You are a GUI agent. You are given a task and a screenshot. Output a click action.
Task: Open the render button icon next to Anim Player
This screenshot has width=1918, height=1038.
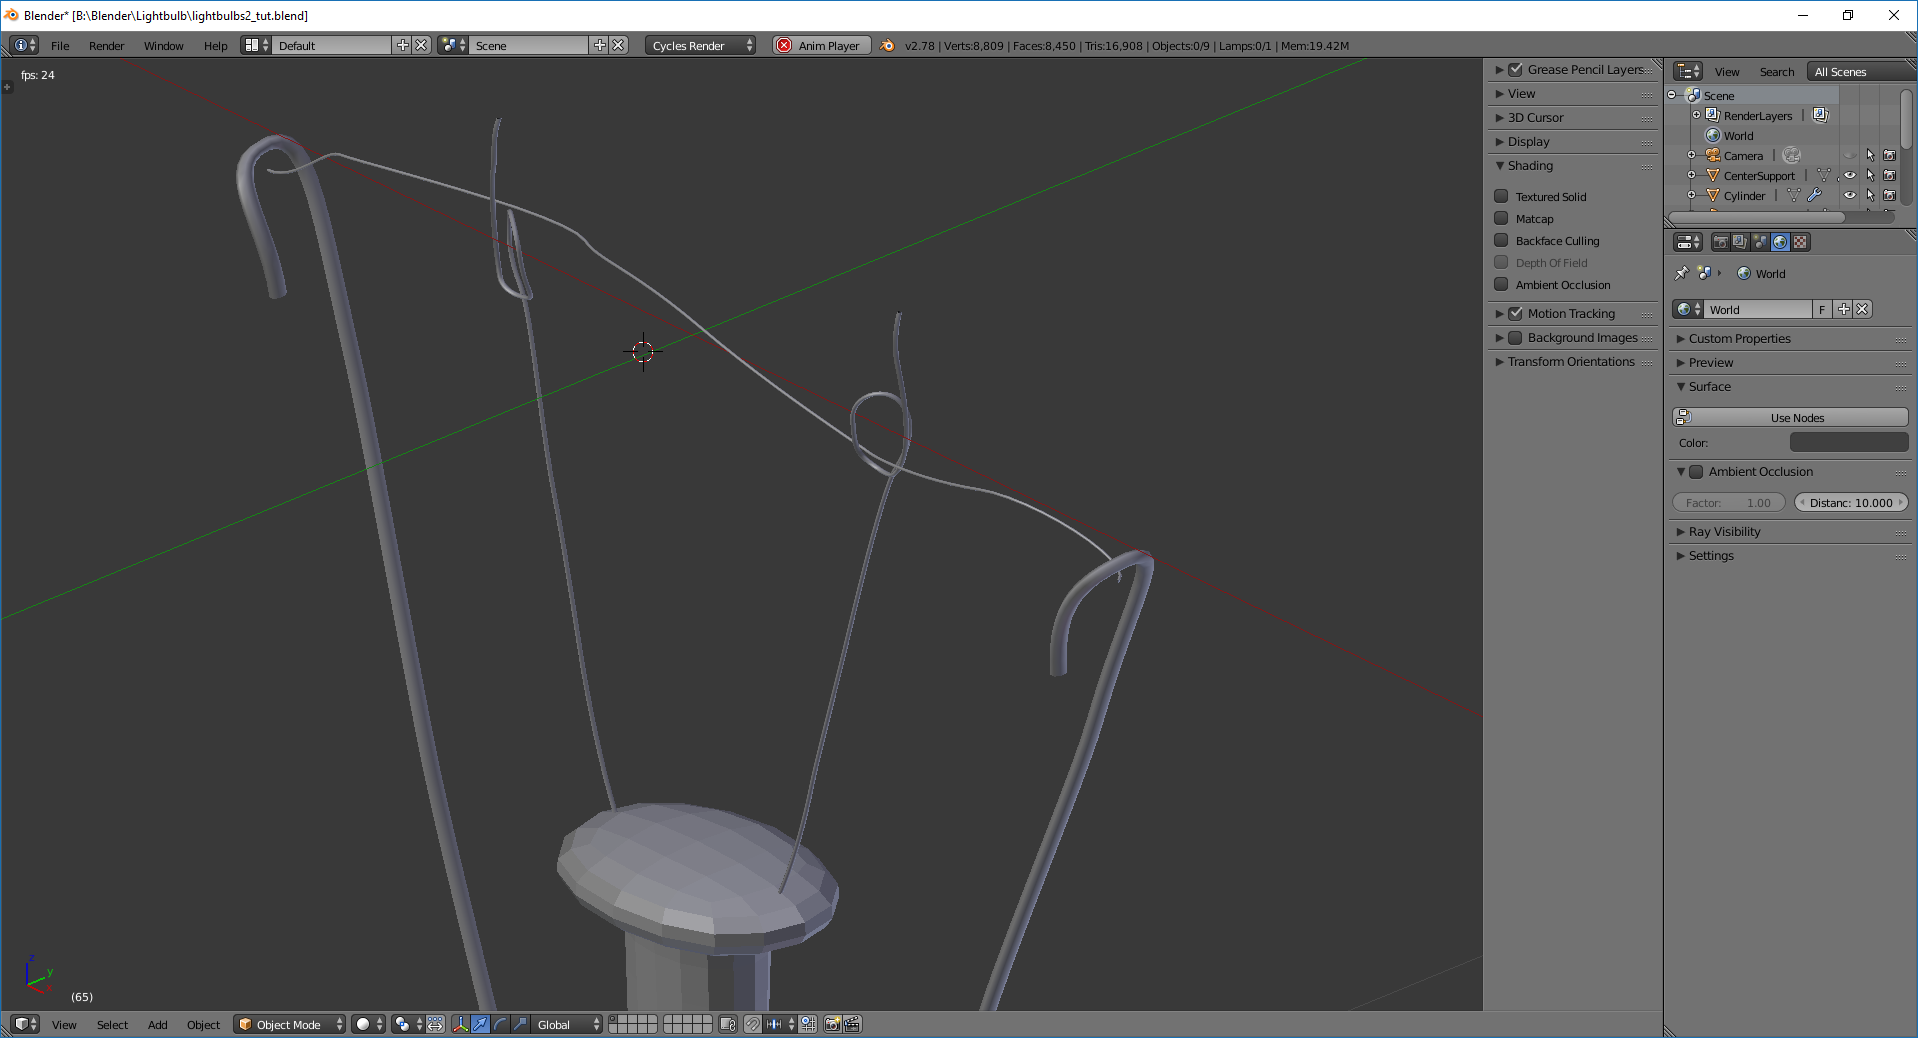886,45
